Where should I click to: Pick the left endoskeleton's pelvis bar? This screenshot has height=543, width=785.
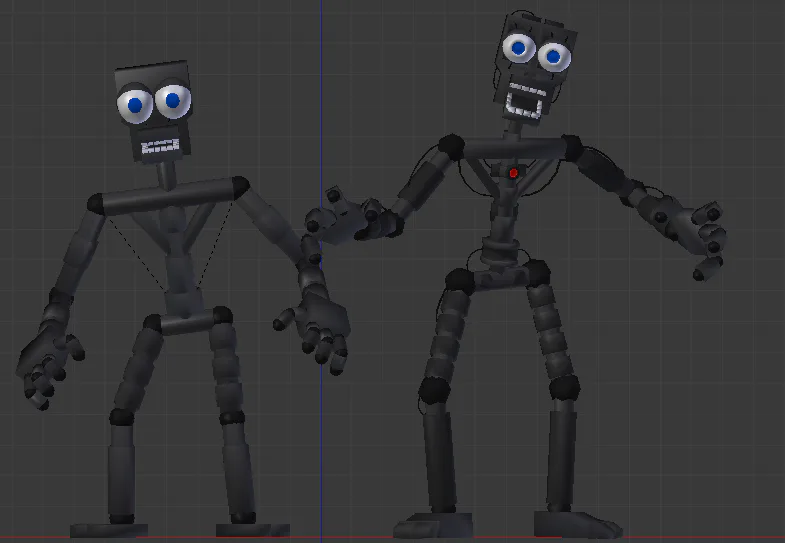tap(187, 321)
